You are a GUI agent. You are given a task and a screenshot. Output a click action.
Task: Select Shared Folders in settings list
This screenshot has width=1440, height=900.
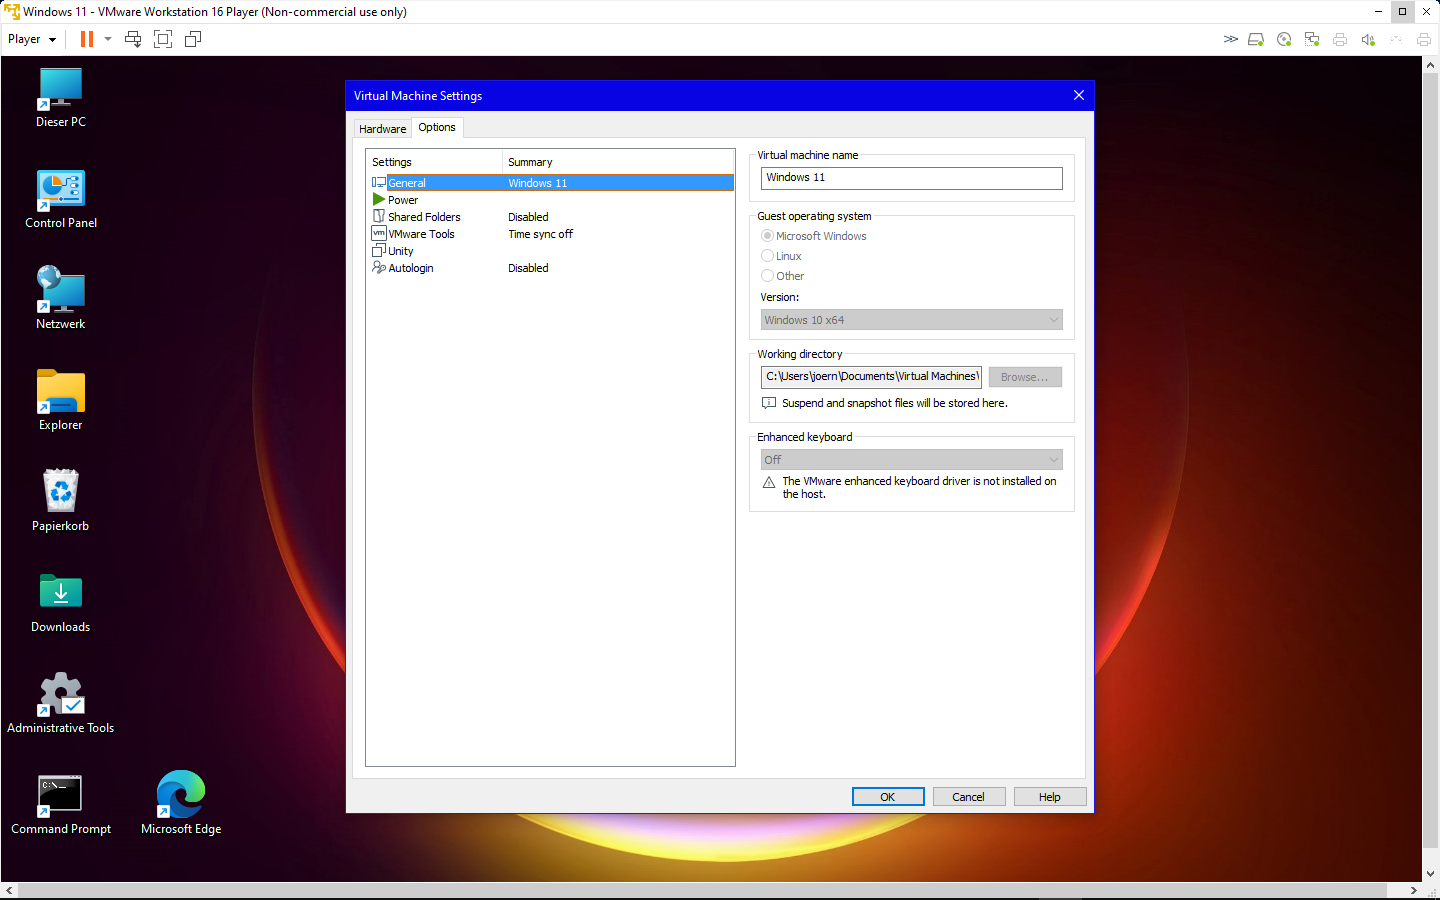424,217
